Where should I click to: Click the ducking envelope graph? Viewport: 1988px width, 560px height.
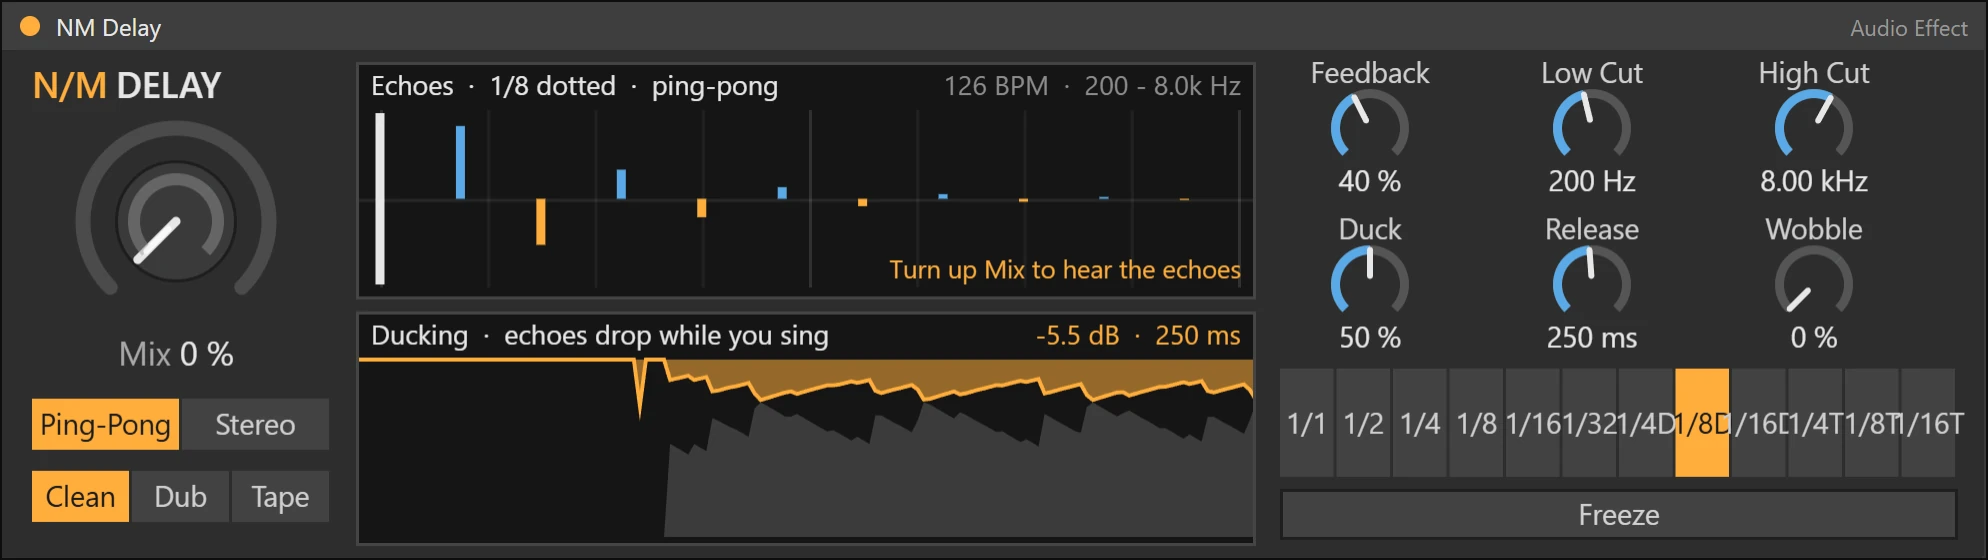(806, 449)
